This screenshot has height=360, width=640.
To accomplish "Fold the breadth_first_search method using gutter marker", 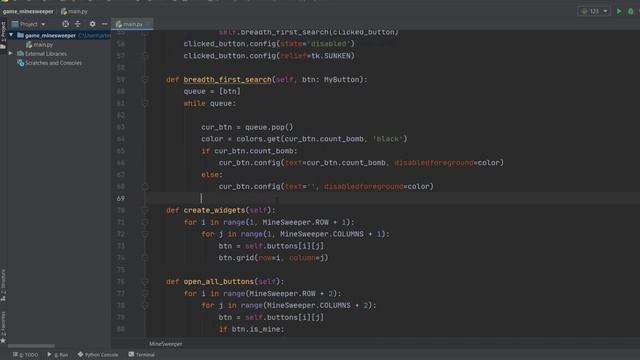I will 145,80.
